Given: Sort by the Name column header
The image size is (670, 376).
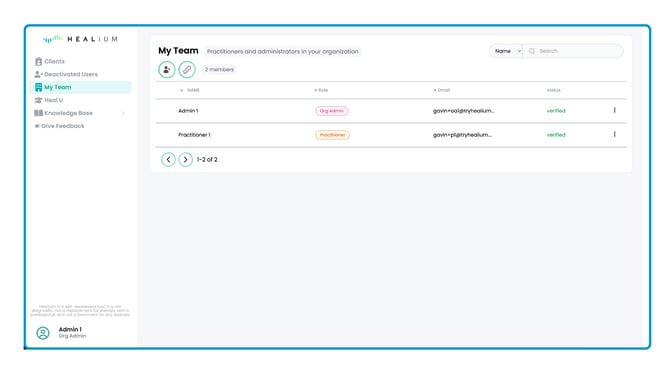Looking at the screenshot, I should pyautogui.click(x=190, y=90).
